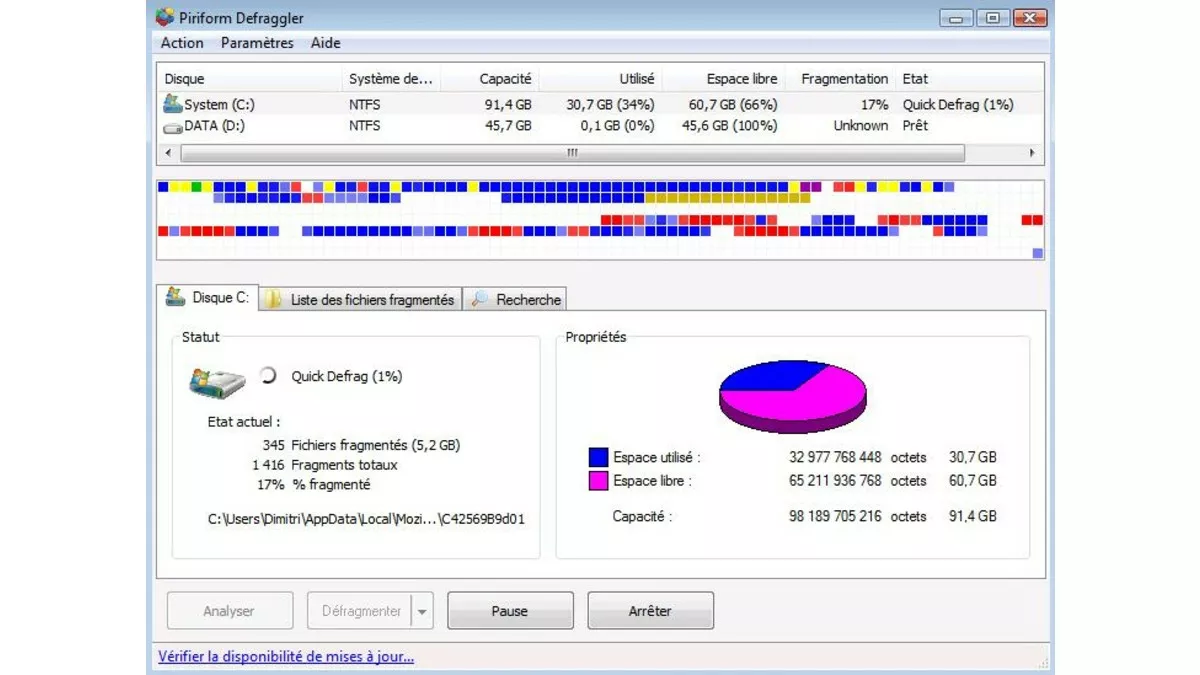Open the check for updates link
The width and height of the screenshot is (1200, 675).
286,656
